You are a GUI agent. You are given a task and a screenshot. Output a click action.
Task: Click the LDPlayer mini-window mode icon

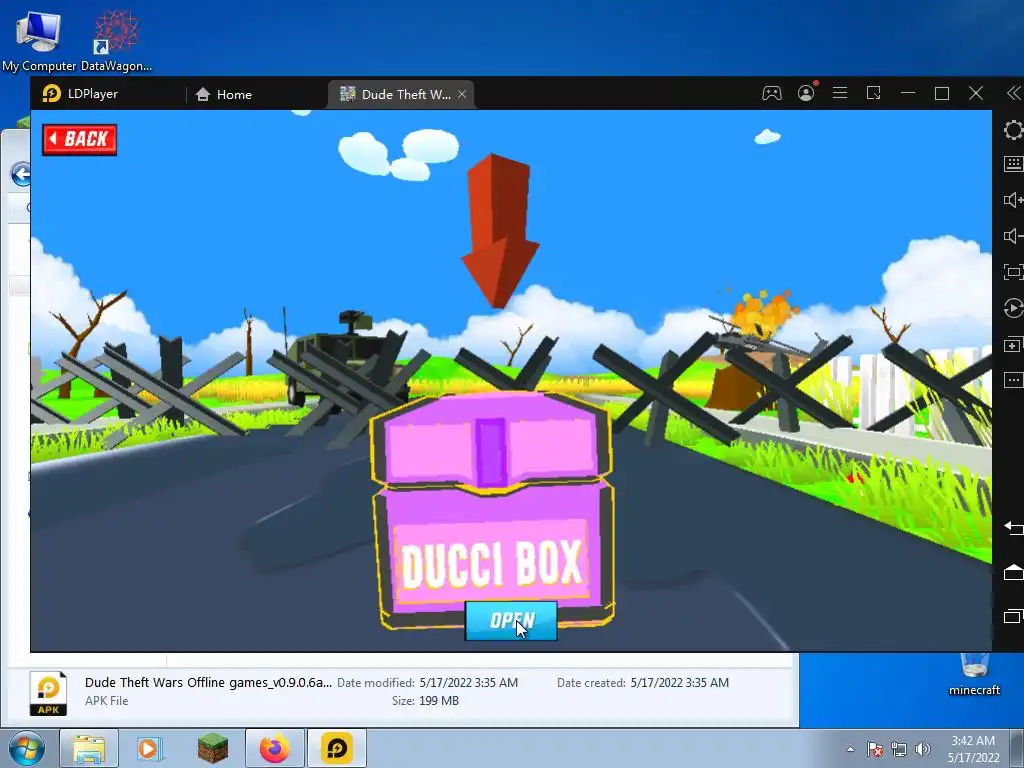(x=874, y=93)
